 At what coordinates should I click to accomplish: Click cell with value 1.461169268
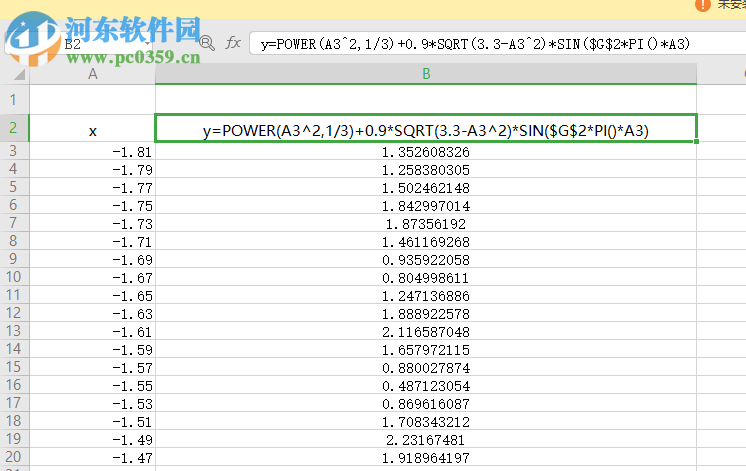point(426,242)
